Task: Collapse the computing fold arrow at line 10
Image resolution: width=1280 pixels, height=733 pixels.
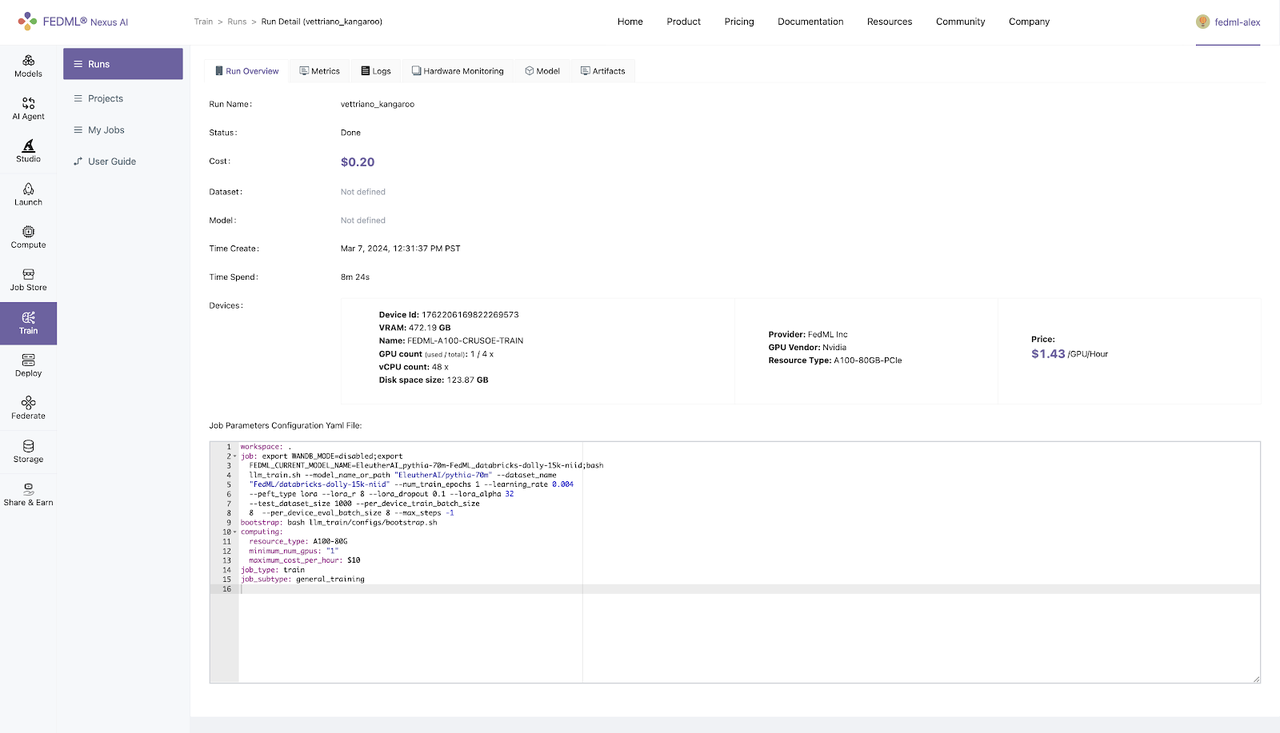Action: pos(234,532)
